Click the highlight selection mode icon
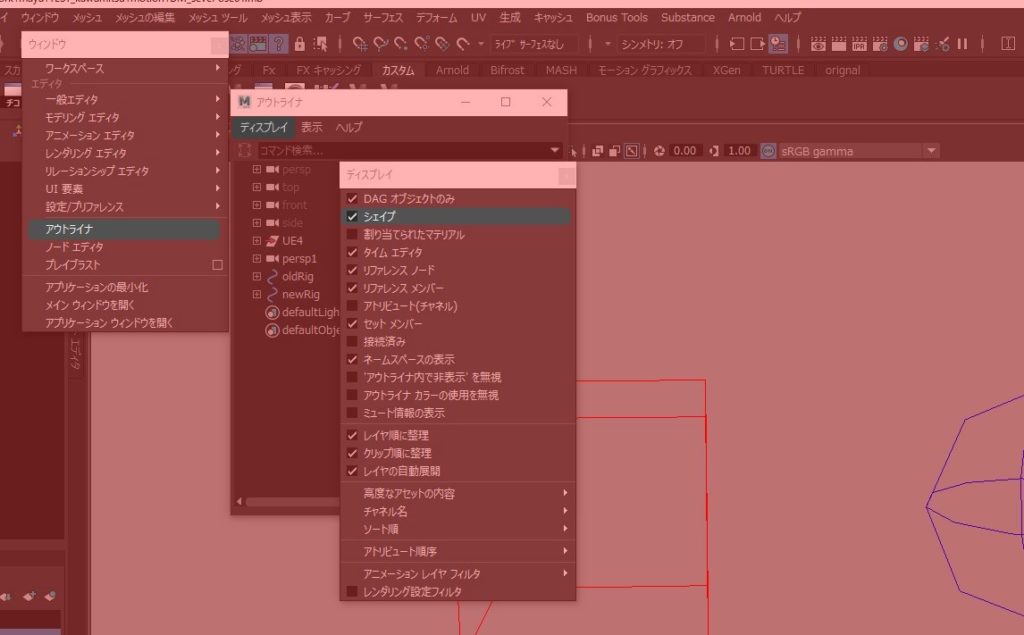Screen dimensions: 1024x635 click(320, 44)
